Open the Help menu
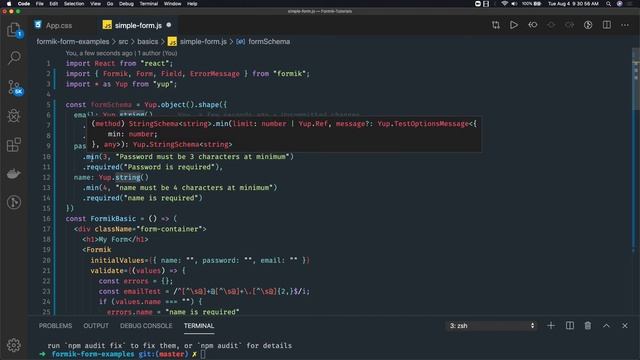 [192, 4]
